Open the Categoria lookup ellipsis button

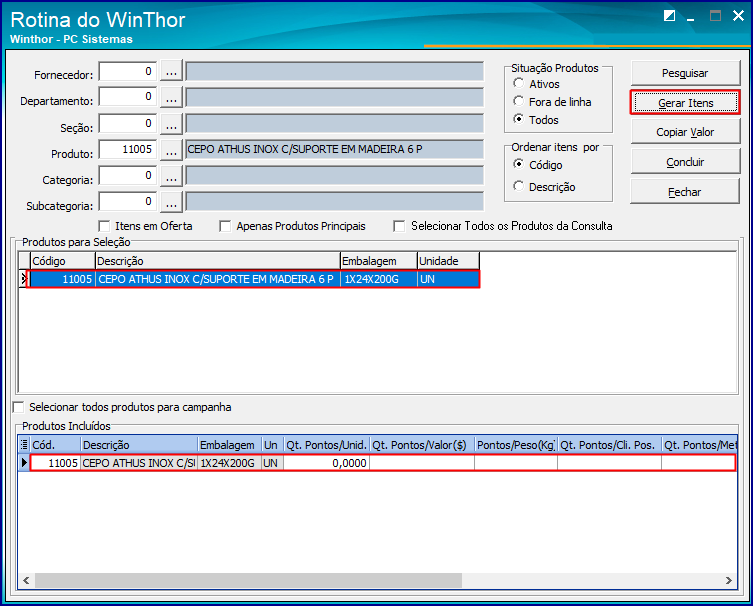[x=171, y=176]
